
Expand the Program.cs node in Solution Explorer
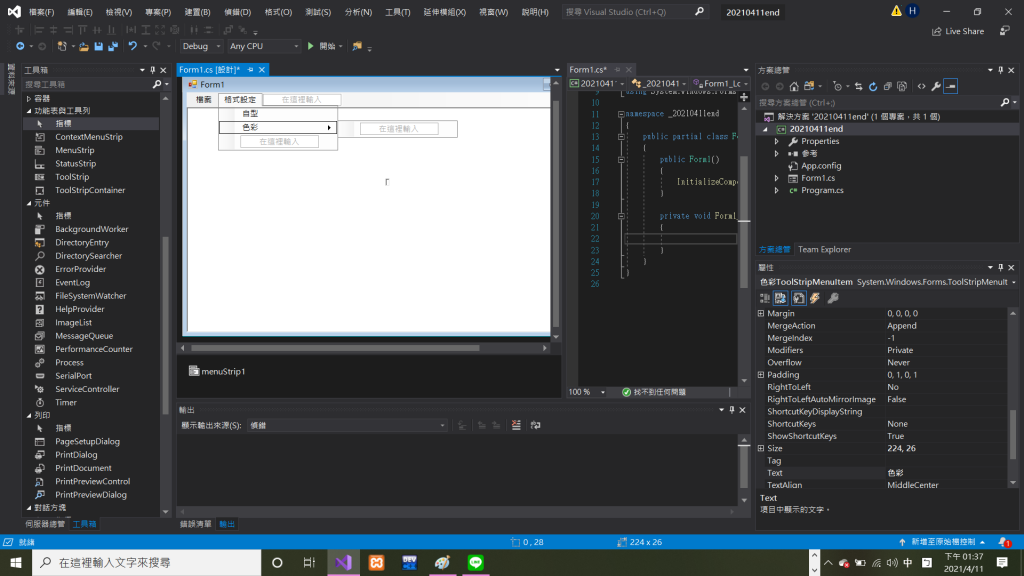[776, 190]
